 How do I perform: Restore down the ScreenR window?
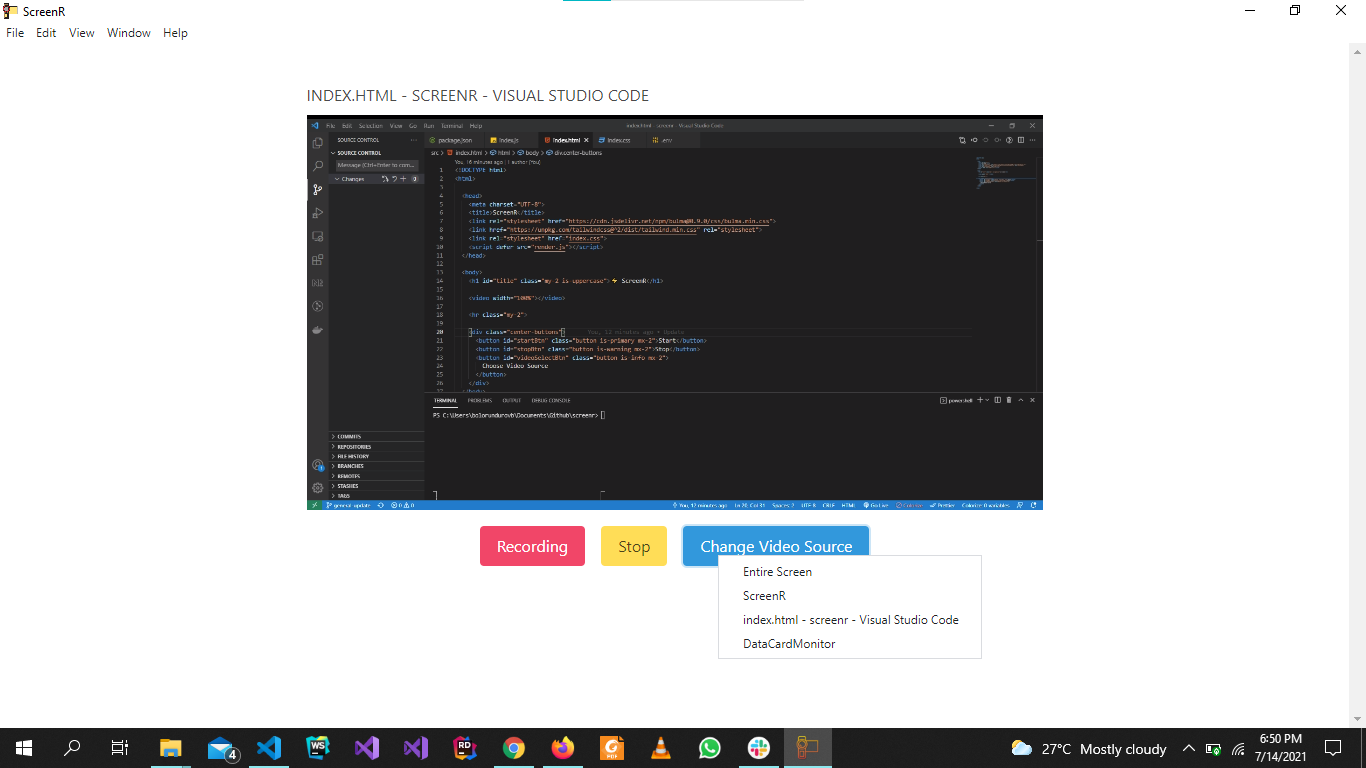[x=1296, y=11]
